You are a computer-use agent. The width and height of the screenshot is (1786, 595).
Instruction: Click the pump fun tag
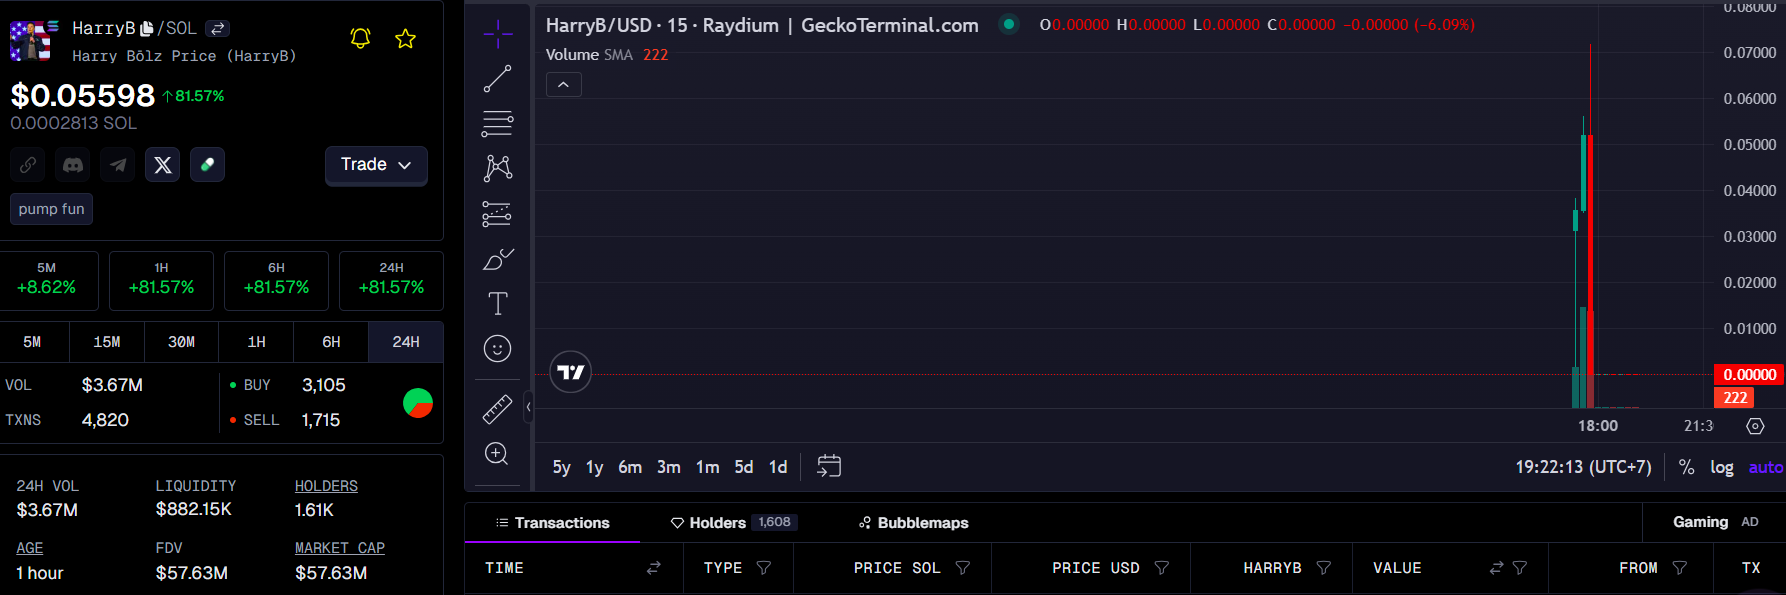pos(51,209)
